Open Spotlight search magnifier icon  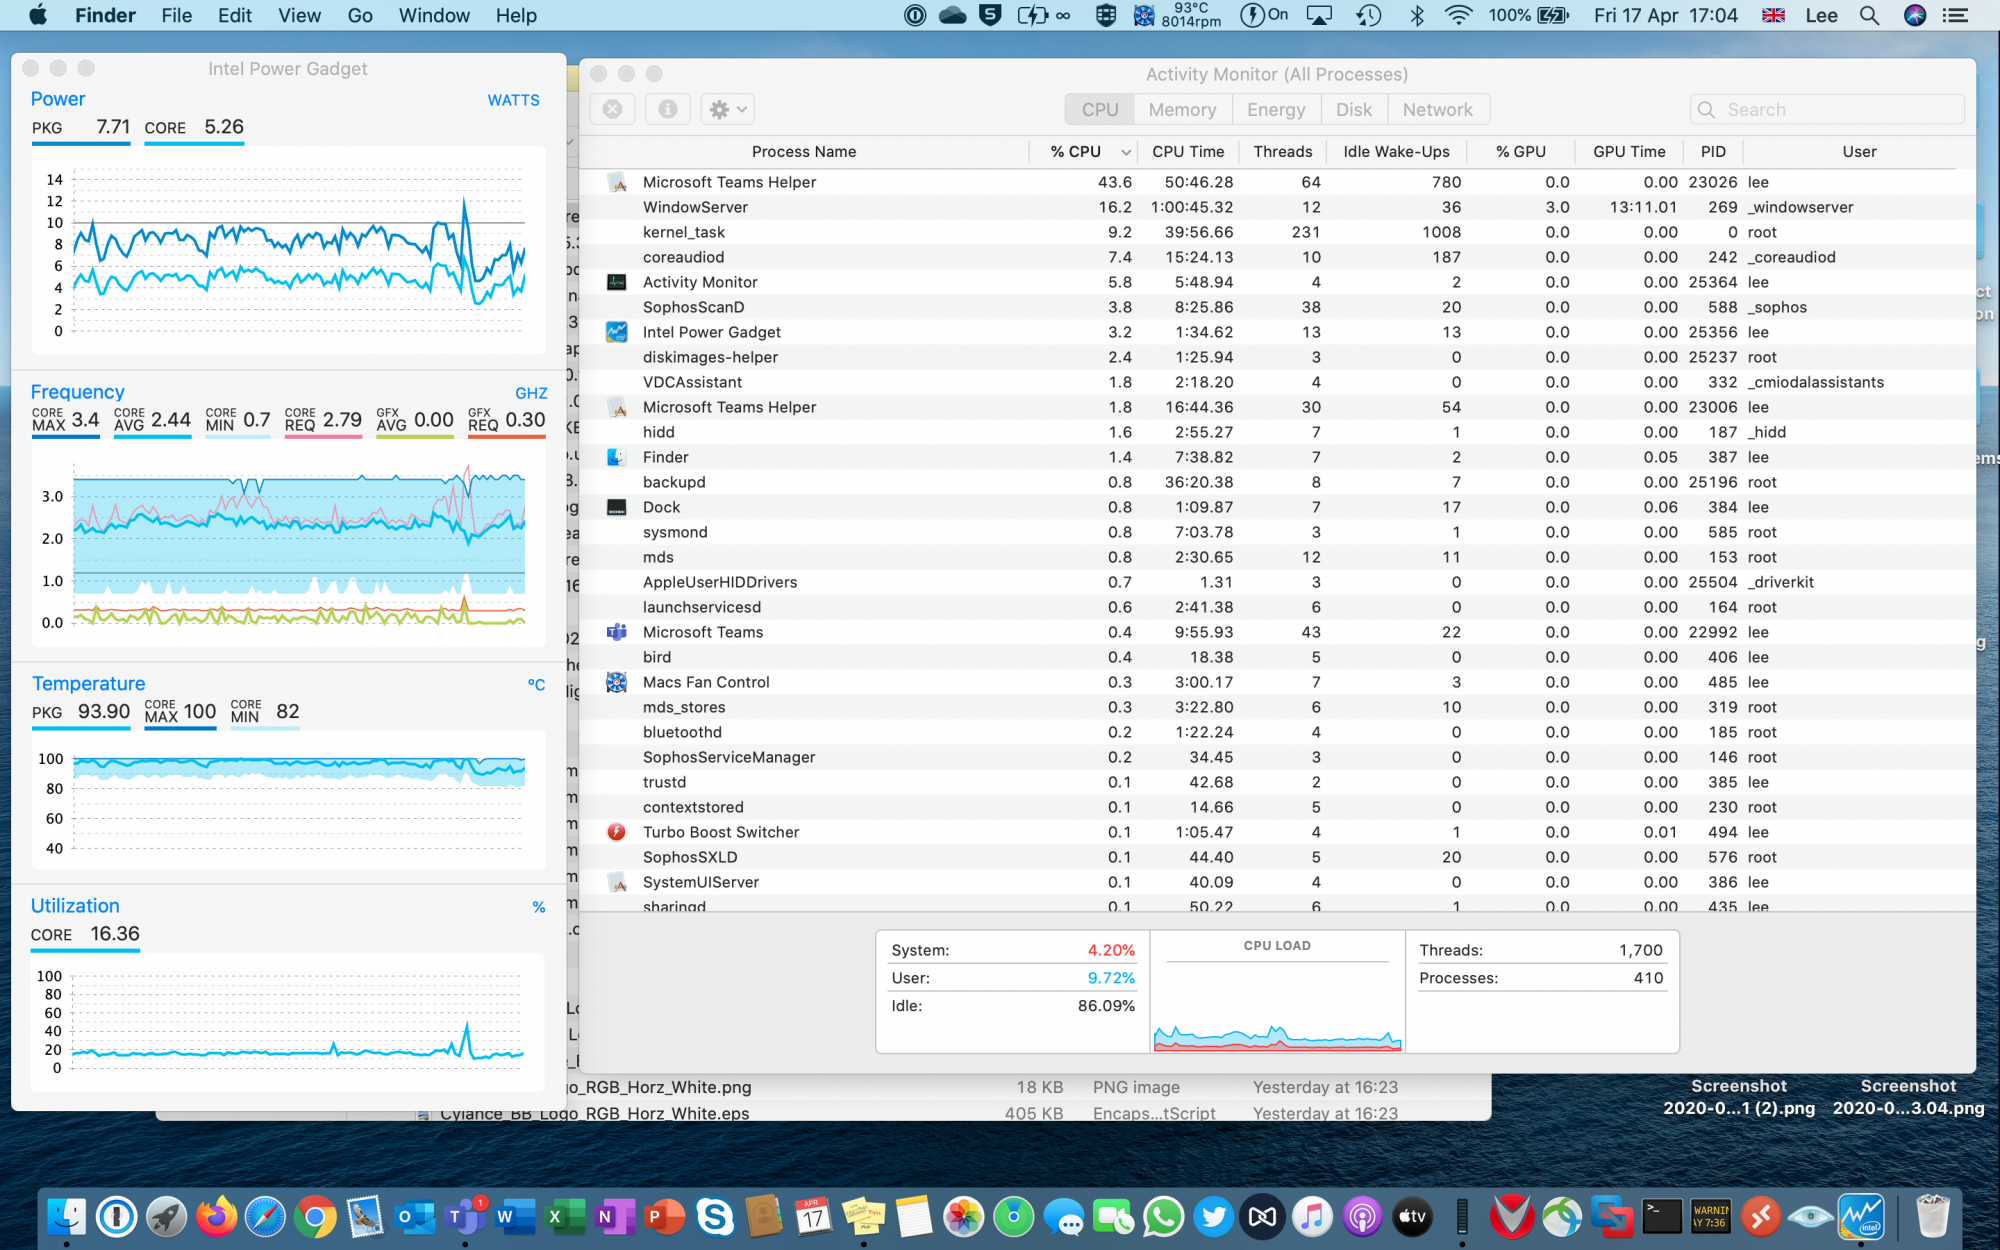click(1869, 15)
